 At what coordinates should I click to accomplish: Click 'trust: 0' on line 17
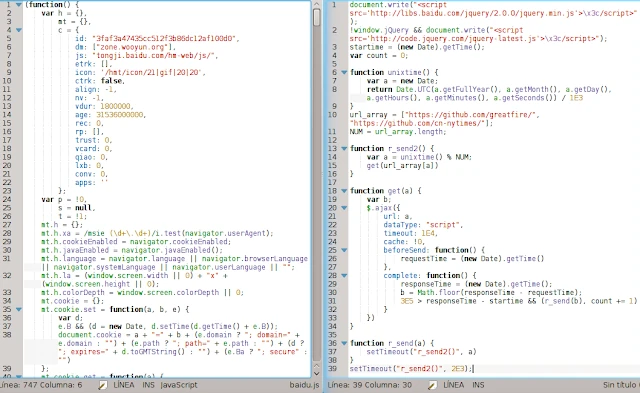[x=93, y=140]
